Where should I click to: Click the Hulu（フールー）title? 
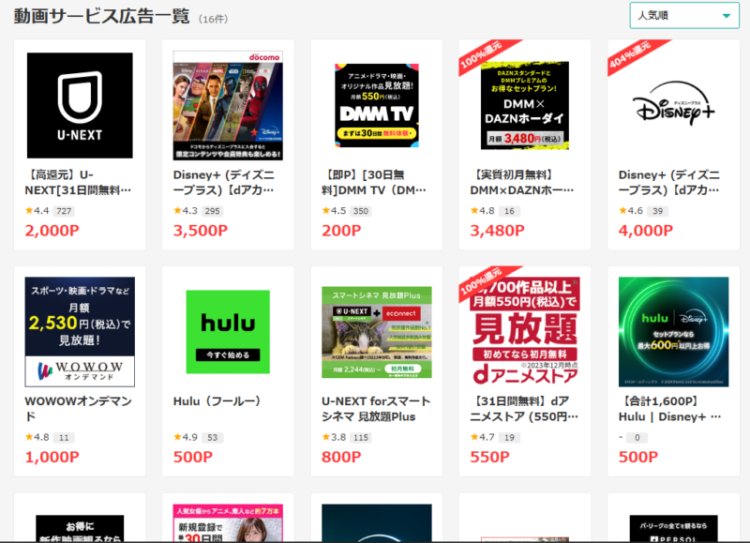(x=217, y=401)
